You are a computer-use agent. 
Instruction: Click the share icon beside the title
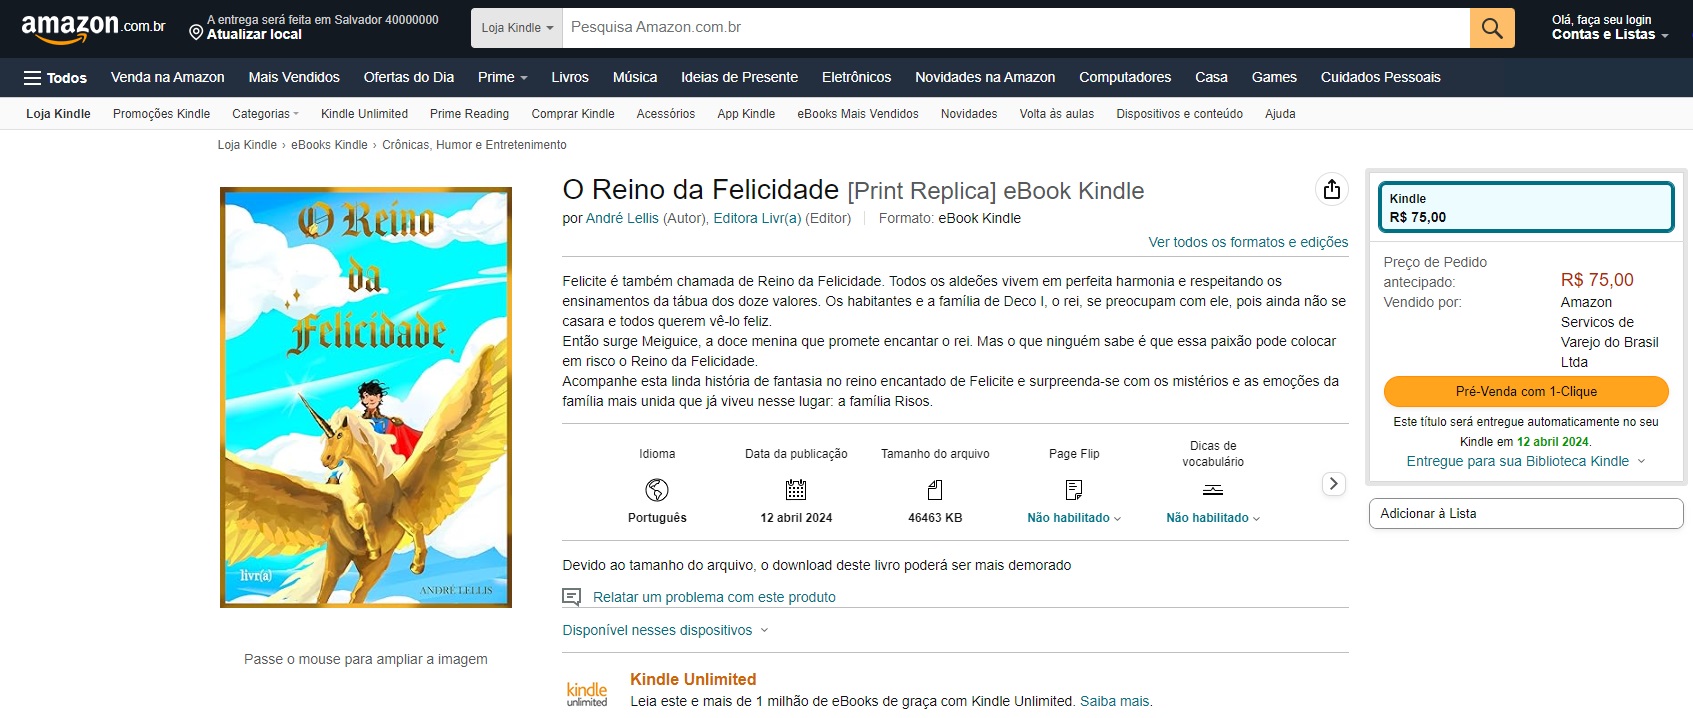coord(1331,189)
